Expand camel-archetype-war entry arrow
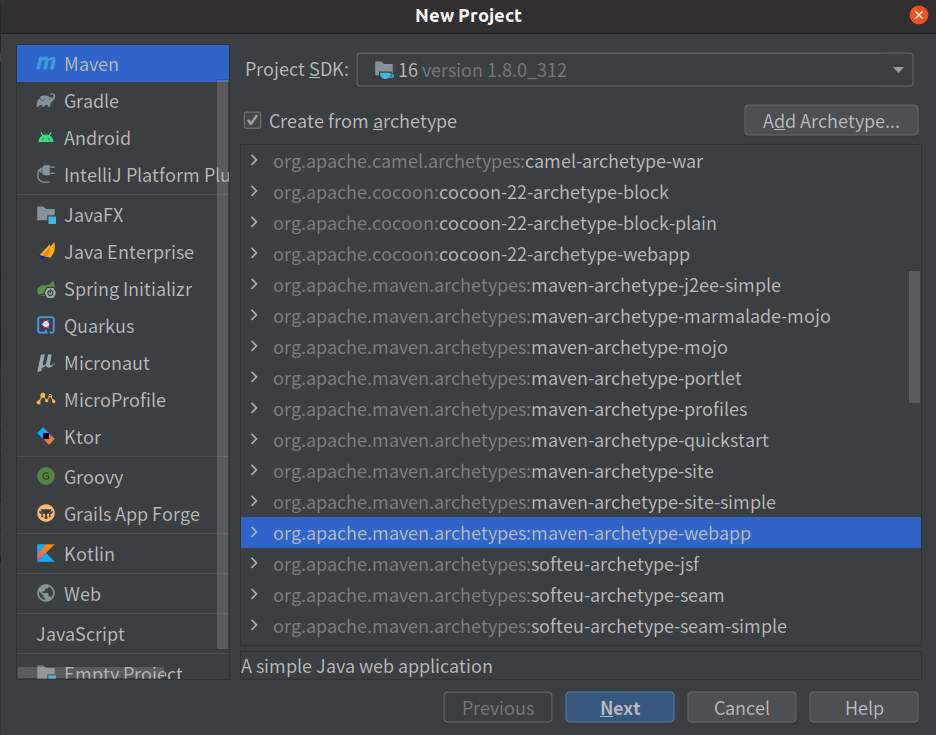 [255, 161]
